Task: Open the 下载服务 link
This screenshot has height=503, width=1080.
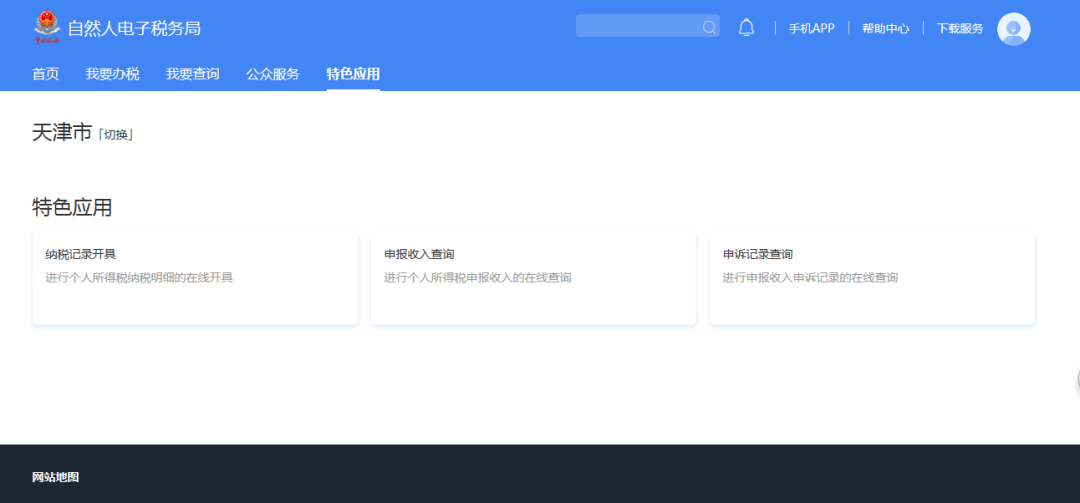Action: click(x=959, y=28)
